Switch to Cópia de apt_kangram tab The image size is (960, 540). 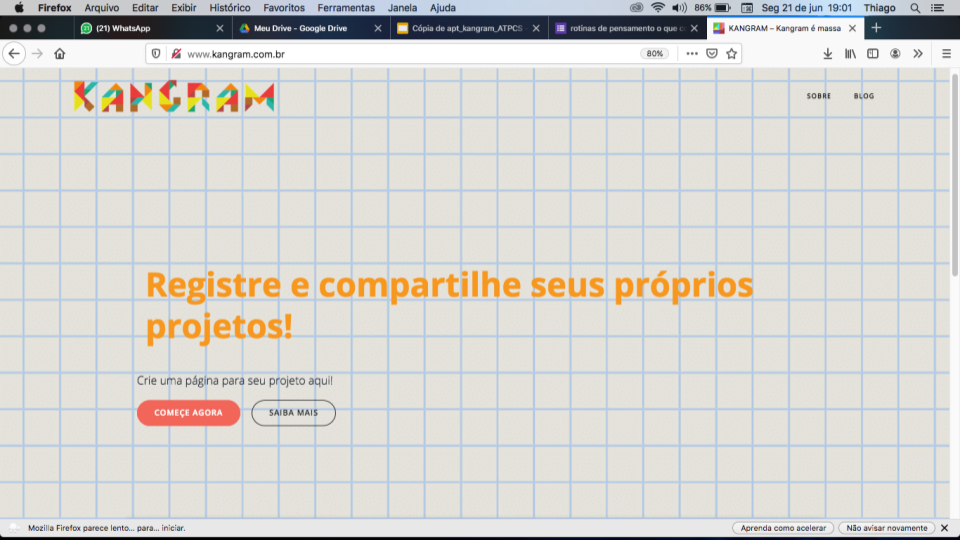pyautogui.click(x=467, y=28)
